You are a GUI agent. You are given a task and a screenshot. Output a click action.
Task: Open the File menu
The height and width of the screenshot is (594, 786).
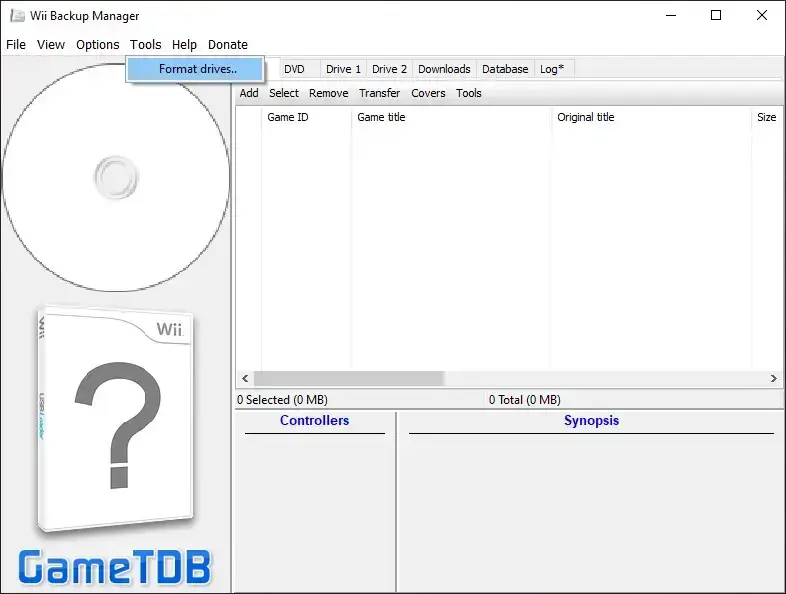pos(16,45)
